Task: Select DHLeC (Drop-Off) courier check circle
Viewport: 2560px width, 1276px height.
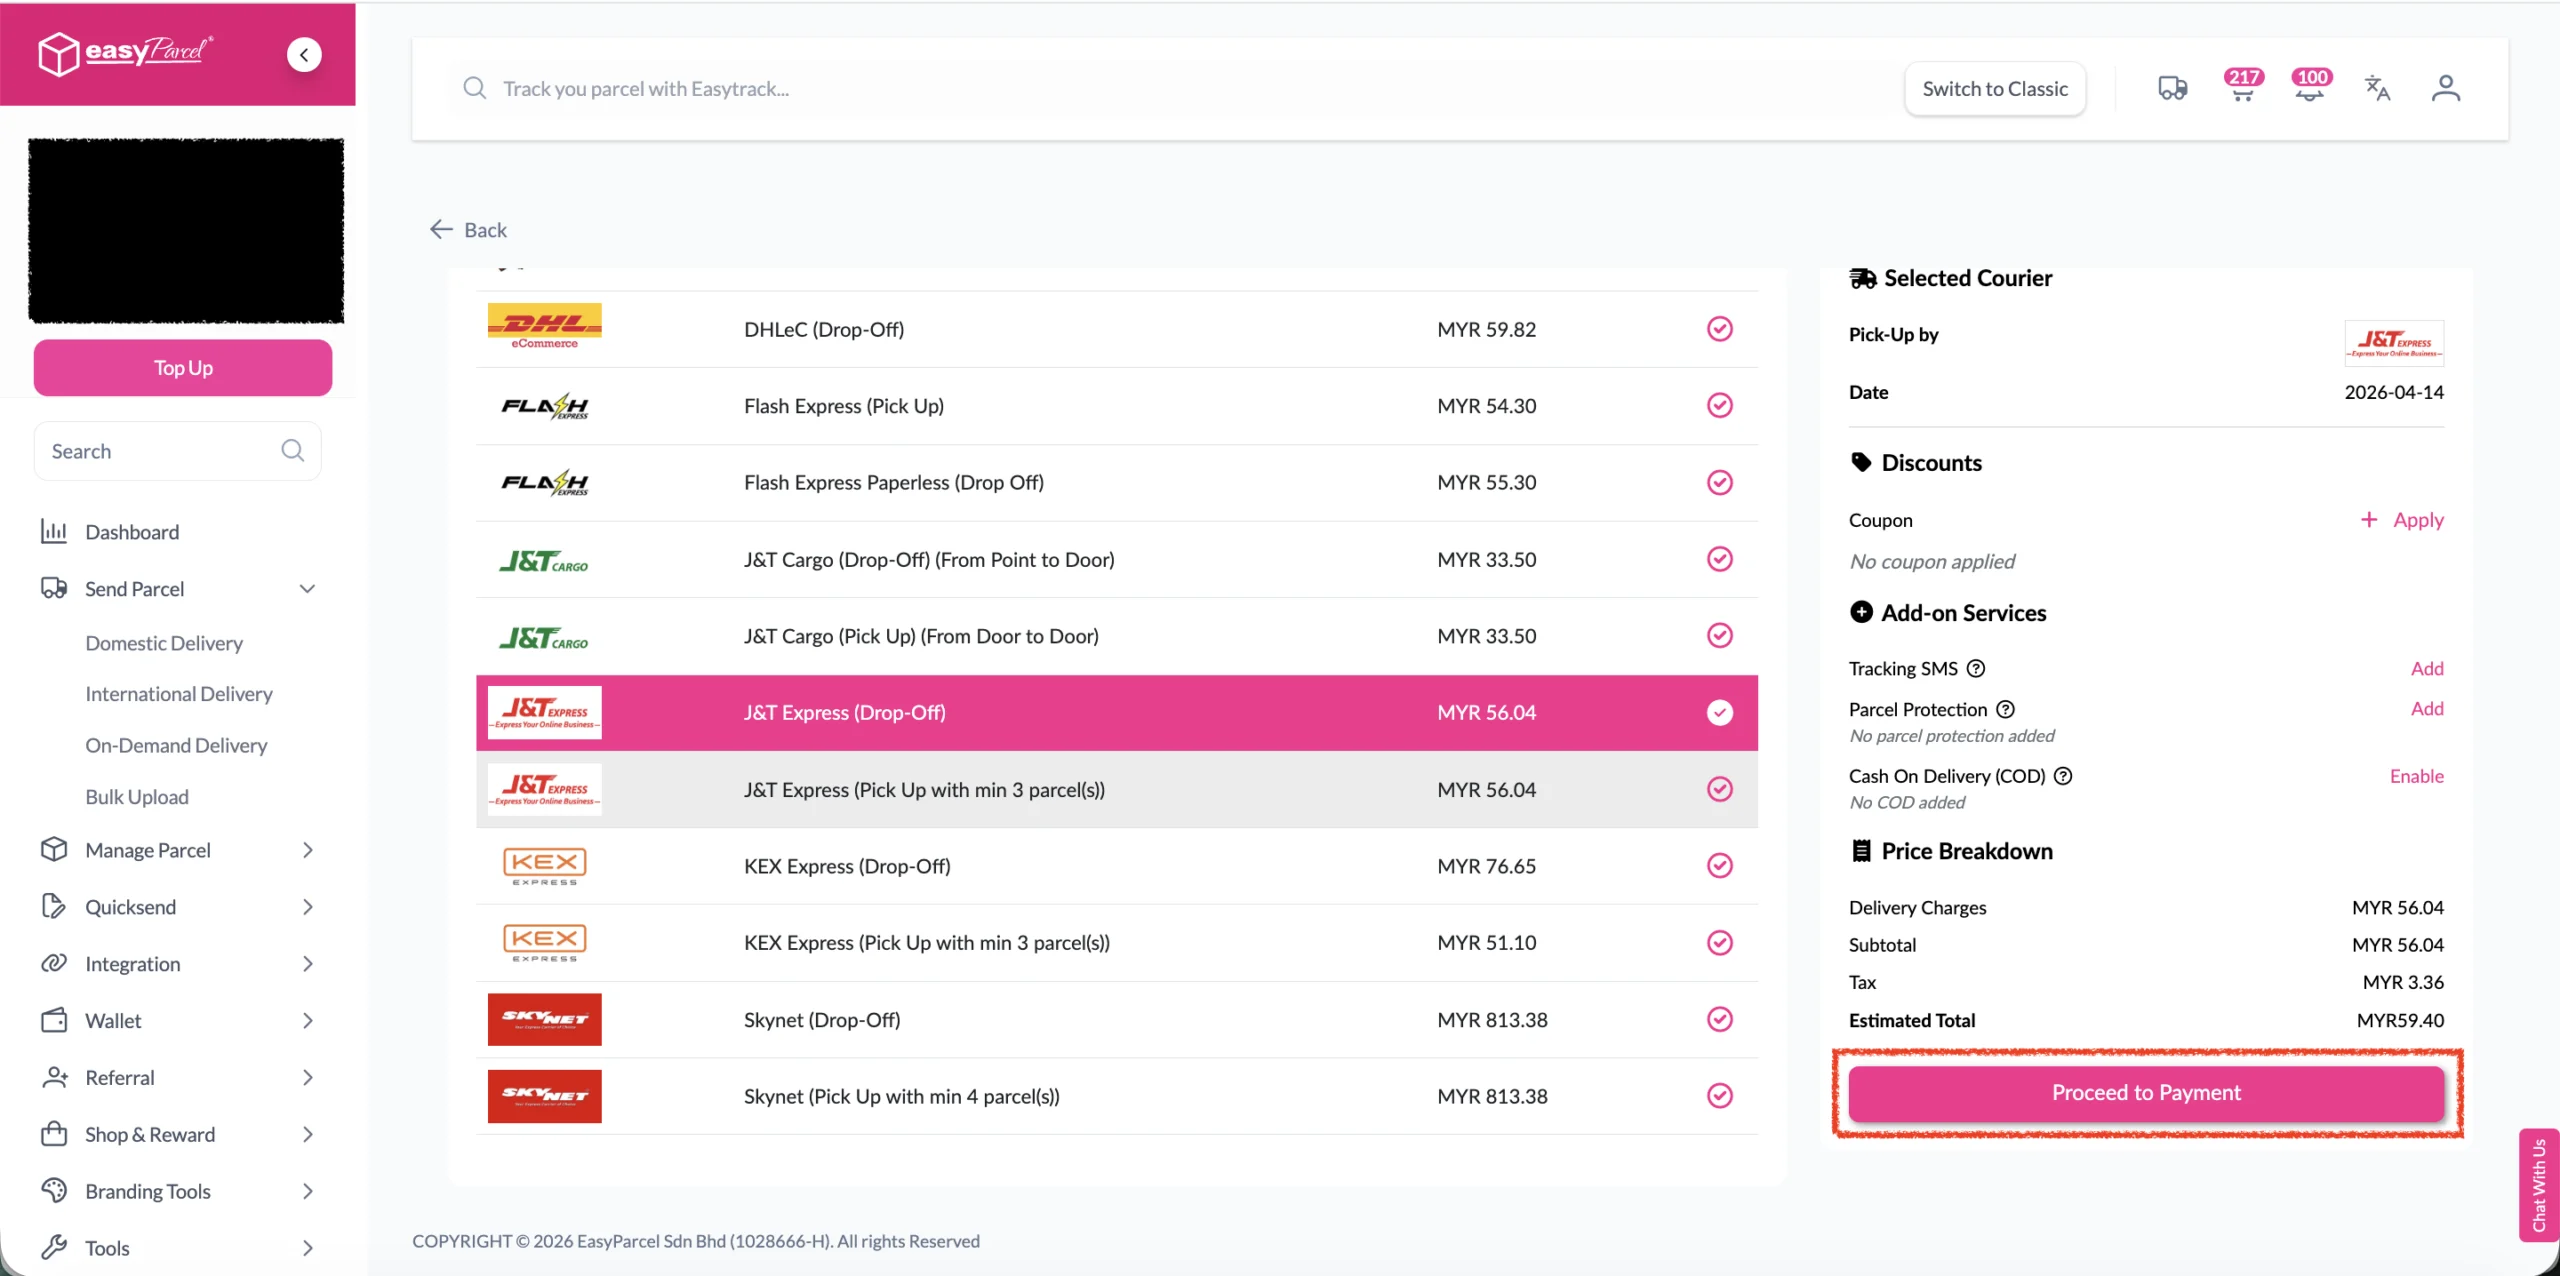Action: (x=1719, y=329)
